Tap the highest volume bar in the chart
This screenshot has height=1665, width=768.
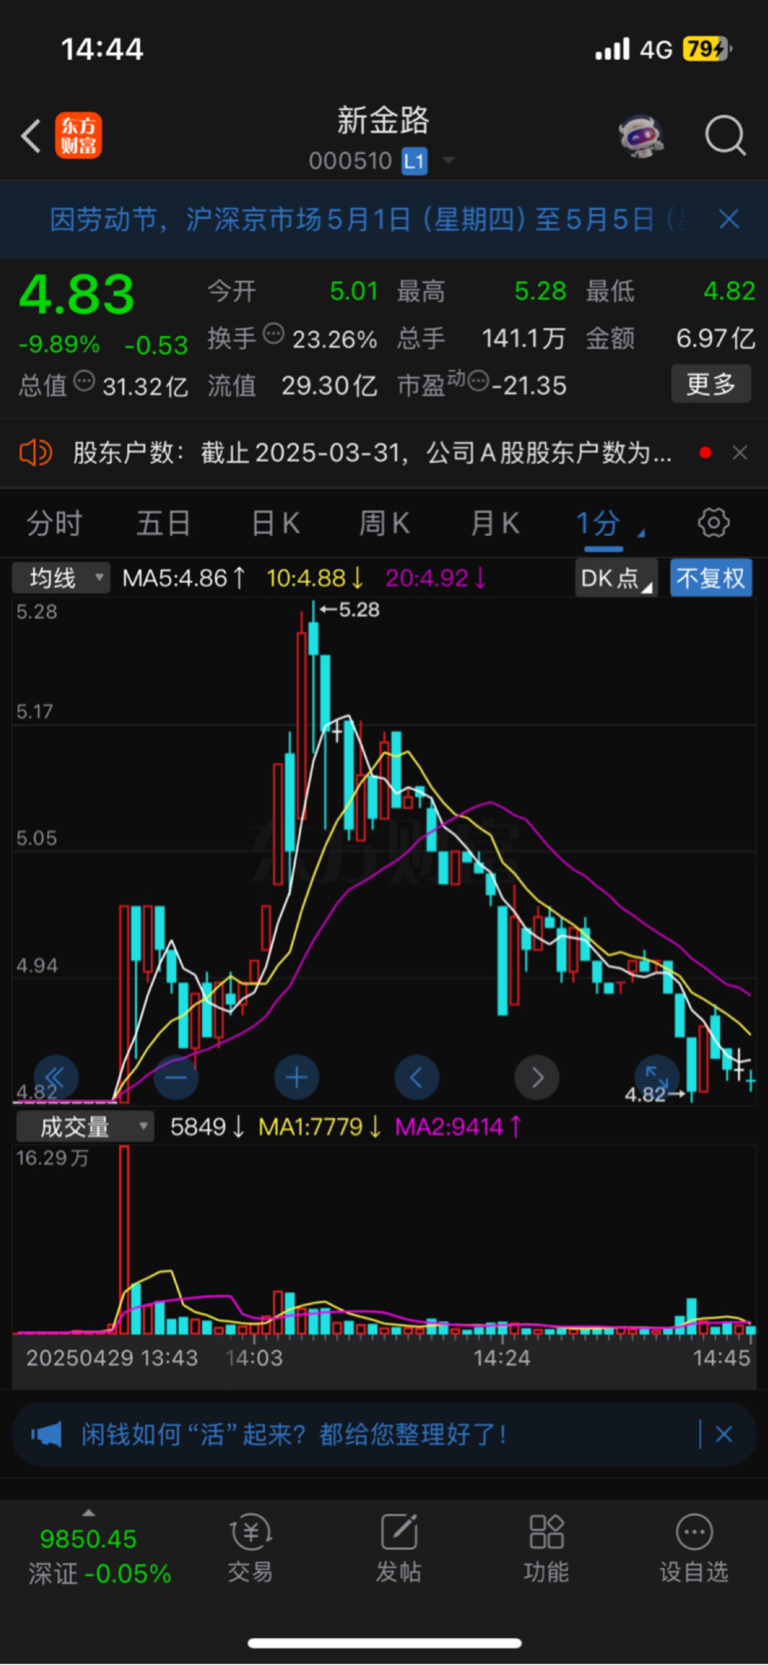[x=124, y=1240]
